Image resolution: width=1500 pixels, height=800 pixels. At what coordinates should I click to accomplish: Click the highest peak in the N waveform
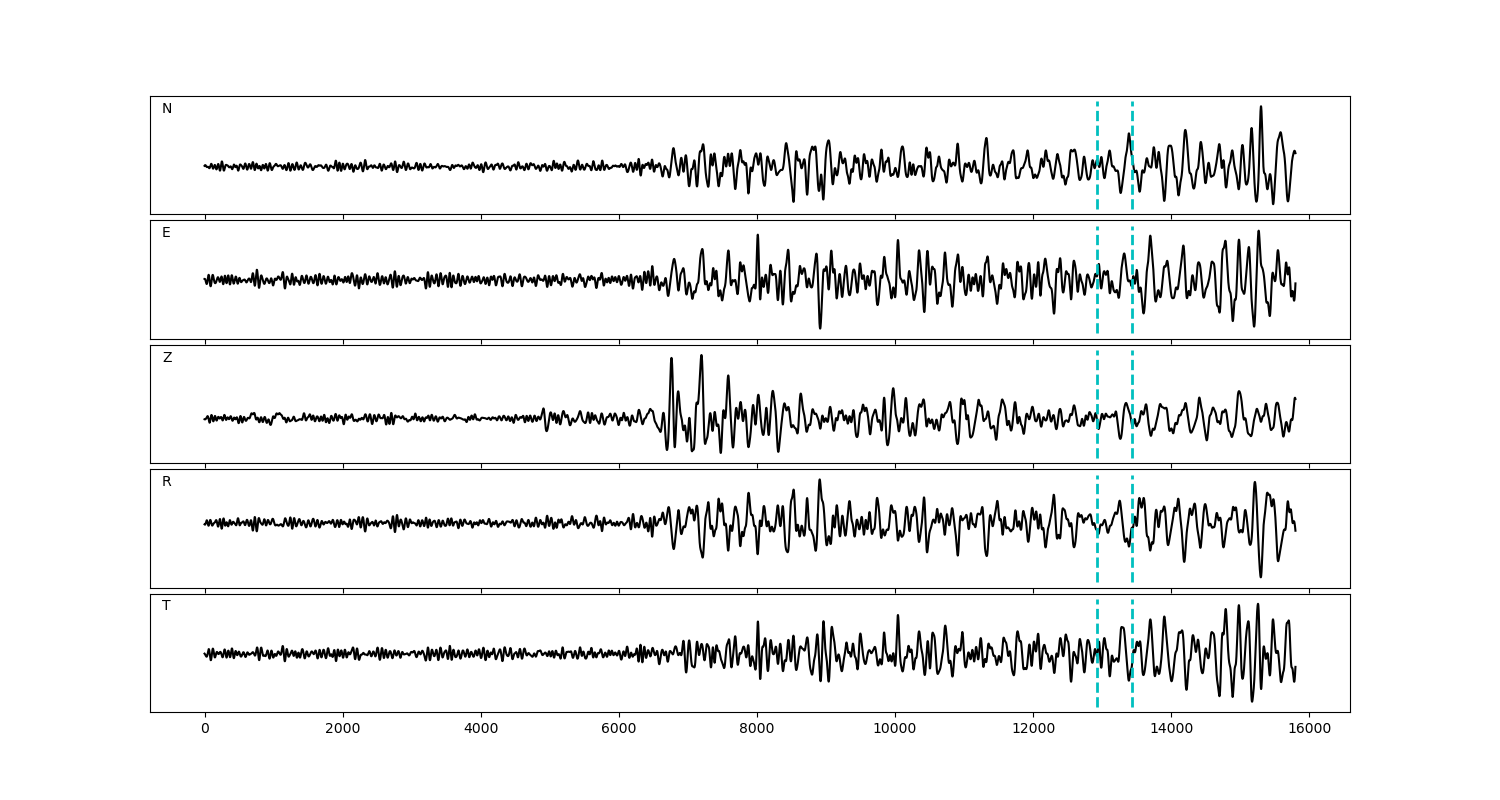pos(1260,107)
